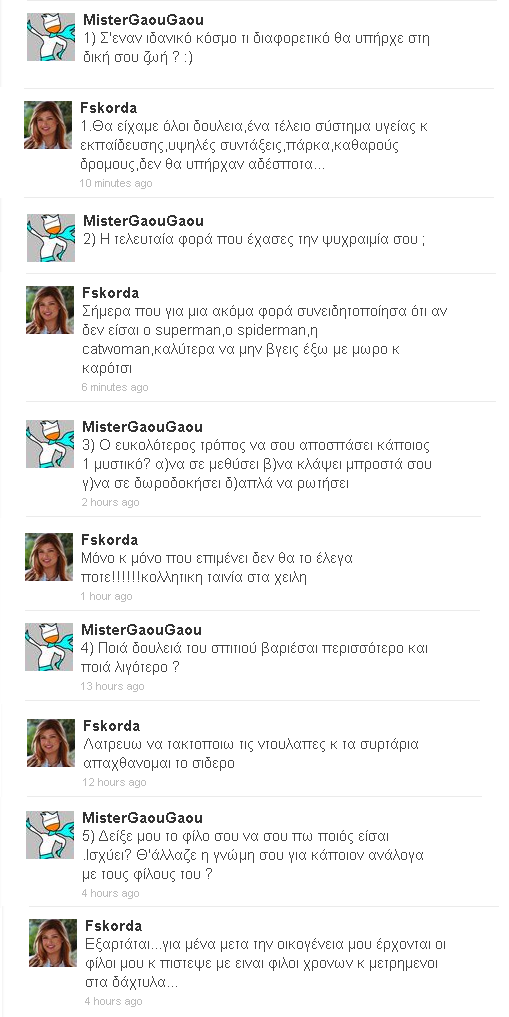
Task: Click the '12 hours ago' timestamp
Action: 114,782
